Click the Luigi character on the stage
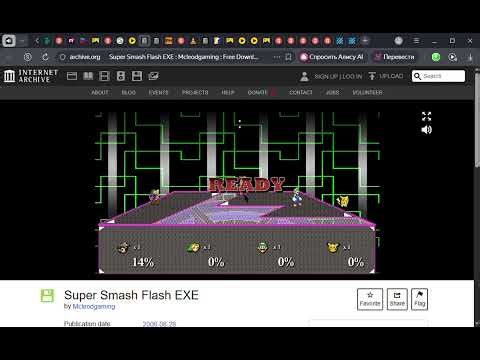The width and height of the screenshot is (480, 360). click(x=297, y=197)
